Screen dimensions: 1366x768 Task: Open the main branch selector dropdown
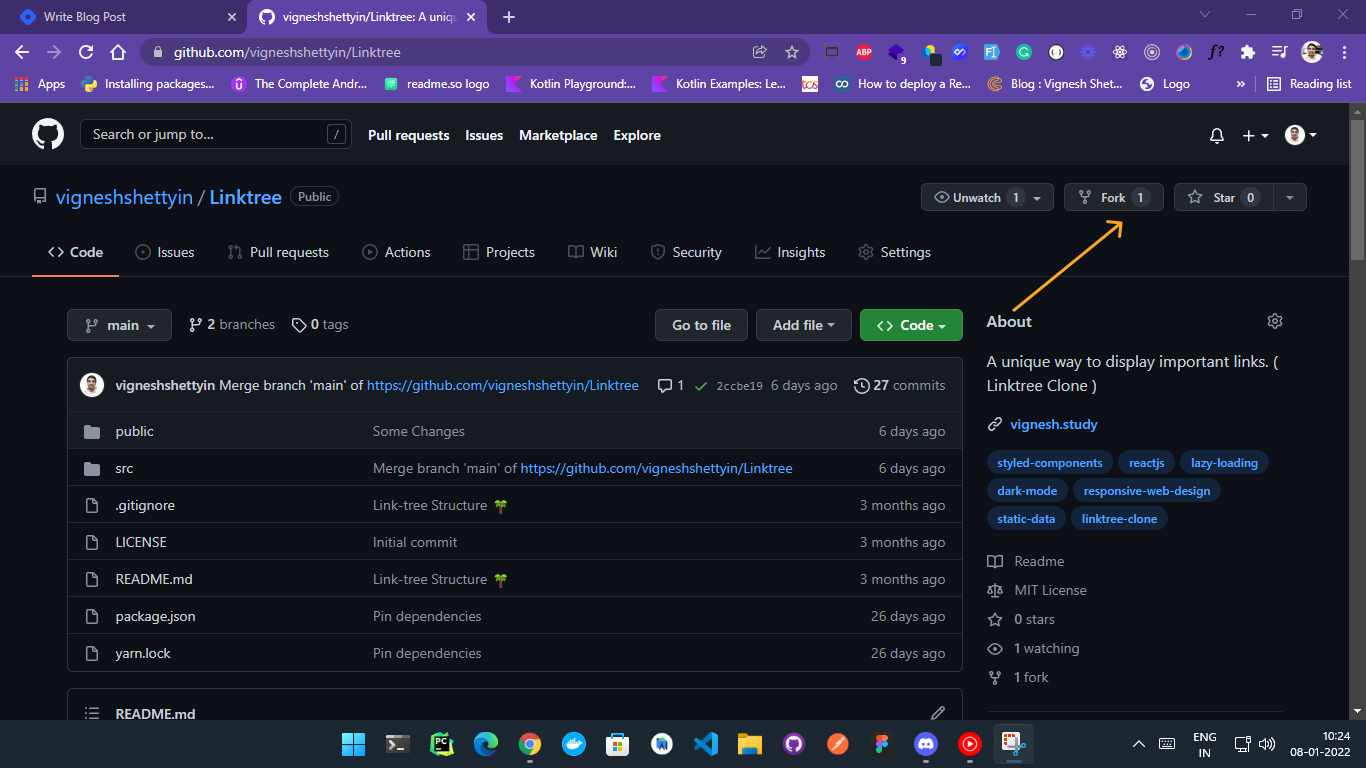pyautogui.click(x=119, y=325)
